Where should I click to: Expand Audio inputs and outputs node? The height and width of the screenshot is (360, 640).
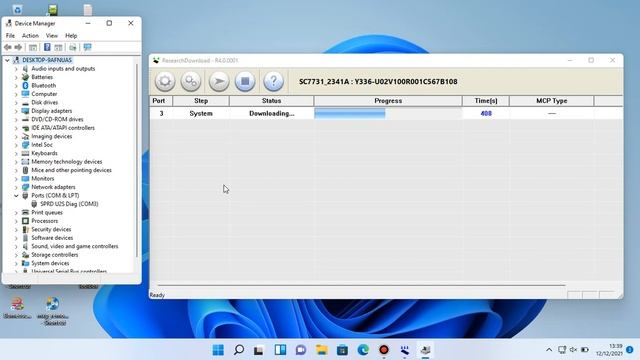(x=16, y=69)
